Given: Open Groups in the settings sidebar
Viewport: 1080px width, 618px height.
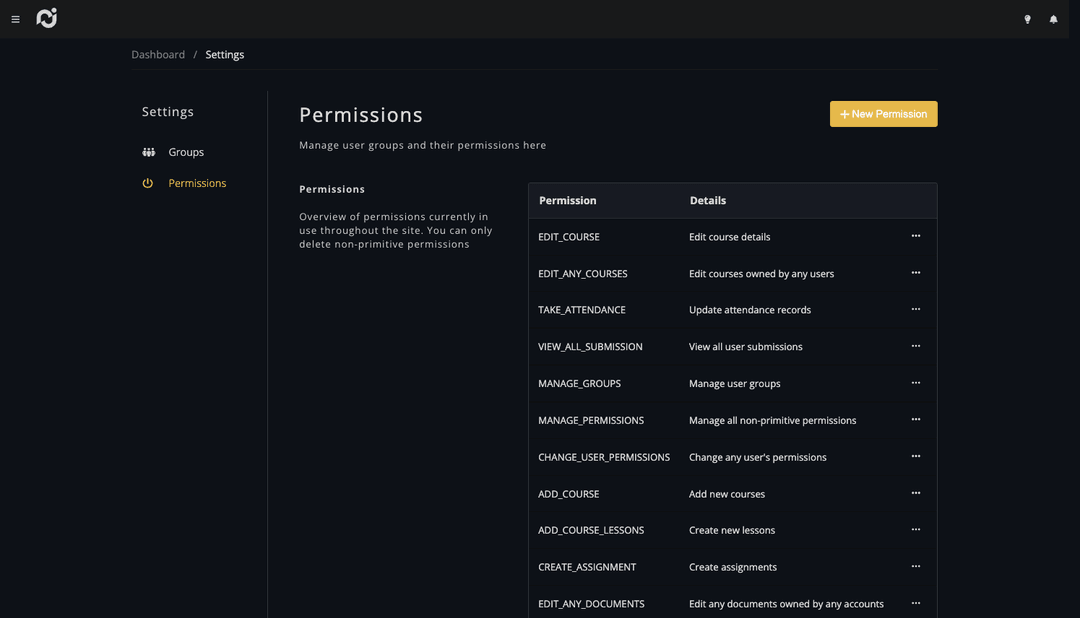Looking at the screenshot, I should [186, 152].
